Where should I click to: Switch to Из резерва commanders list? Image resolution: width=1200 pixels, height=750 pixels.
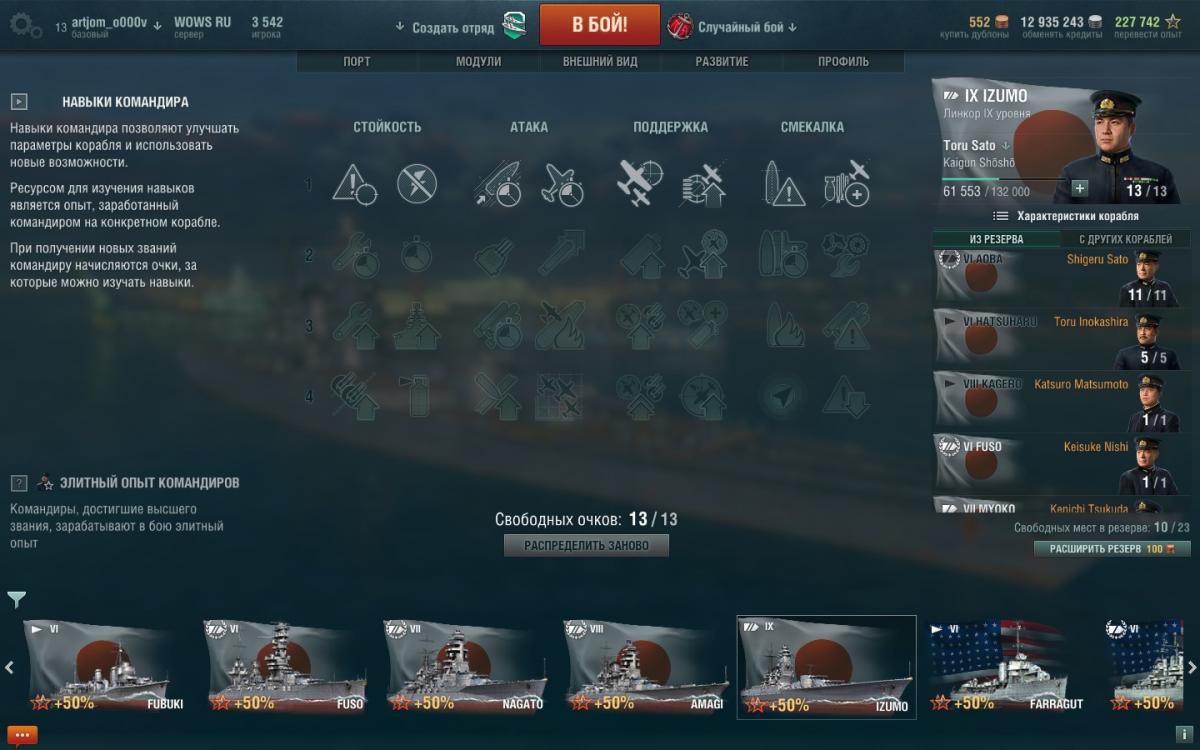tap(996, 239)
